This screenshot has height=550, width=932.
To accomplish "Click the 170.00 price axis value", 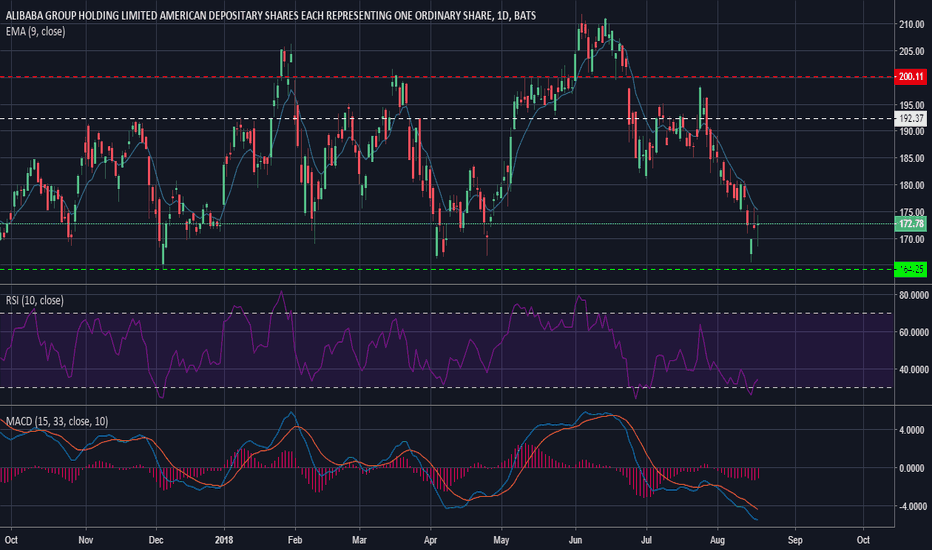I will pos(911,239).
